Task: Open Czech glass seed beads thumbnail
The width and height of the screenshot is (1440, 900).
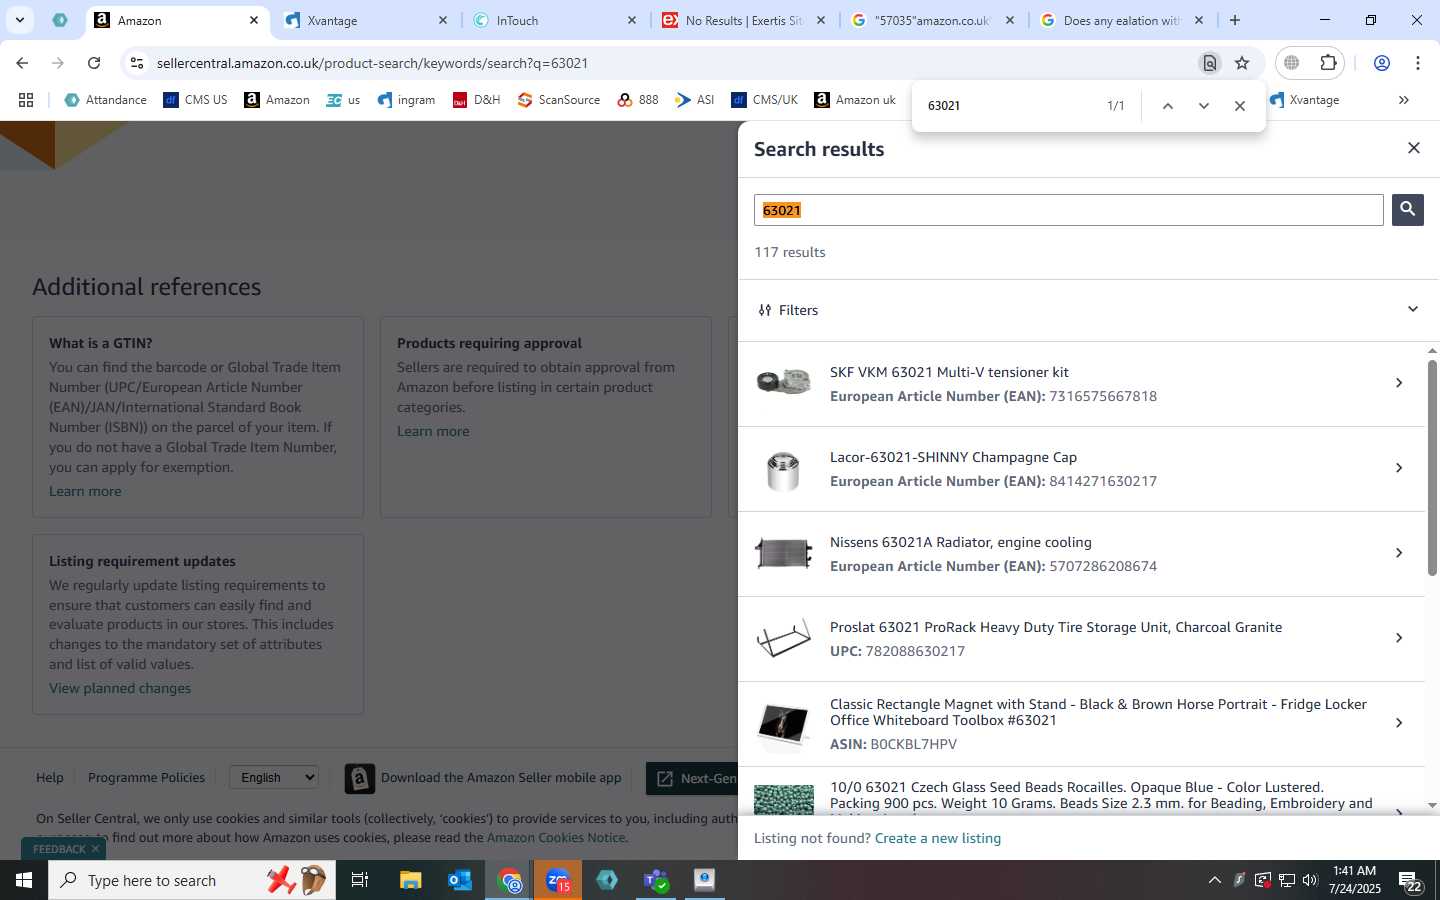Action: pyautogui.click(x=783, y=800)
